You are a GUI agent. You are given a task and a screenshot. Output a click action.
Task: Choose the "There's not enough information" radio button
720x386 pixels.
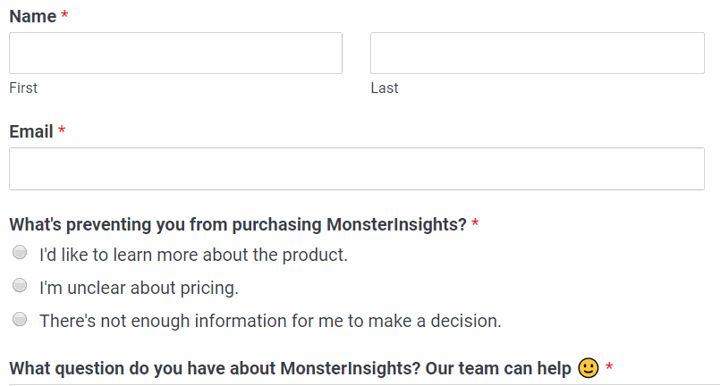20,319
